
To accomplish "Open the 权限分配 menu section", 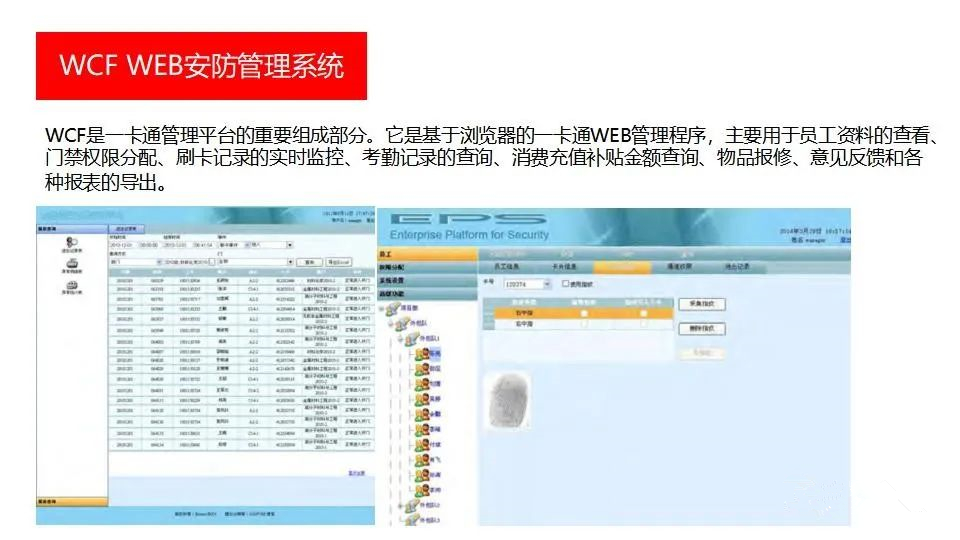I will [x=427, y=268].
